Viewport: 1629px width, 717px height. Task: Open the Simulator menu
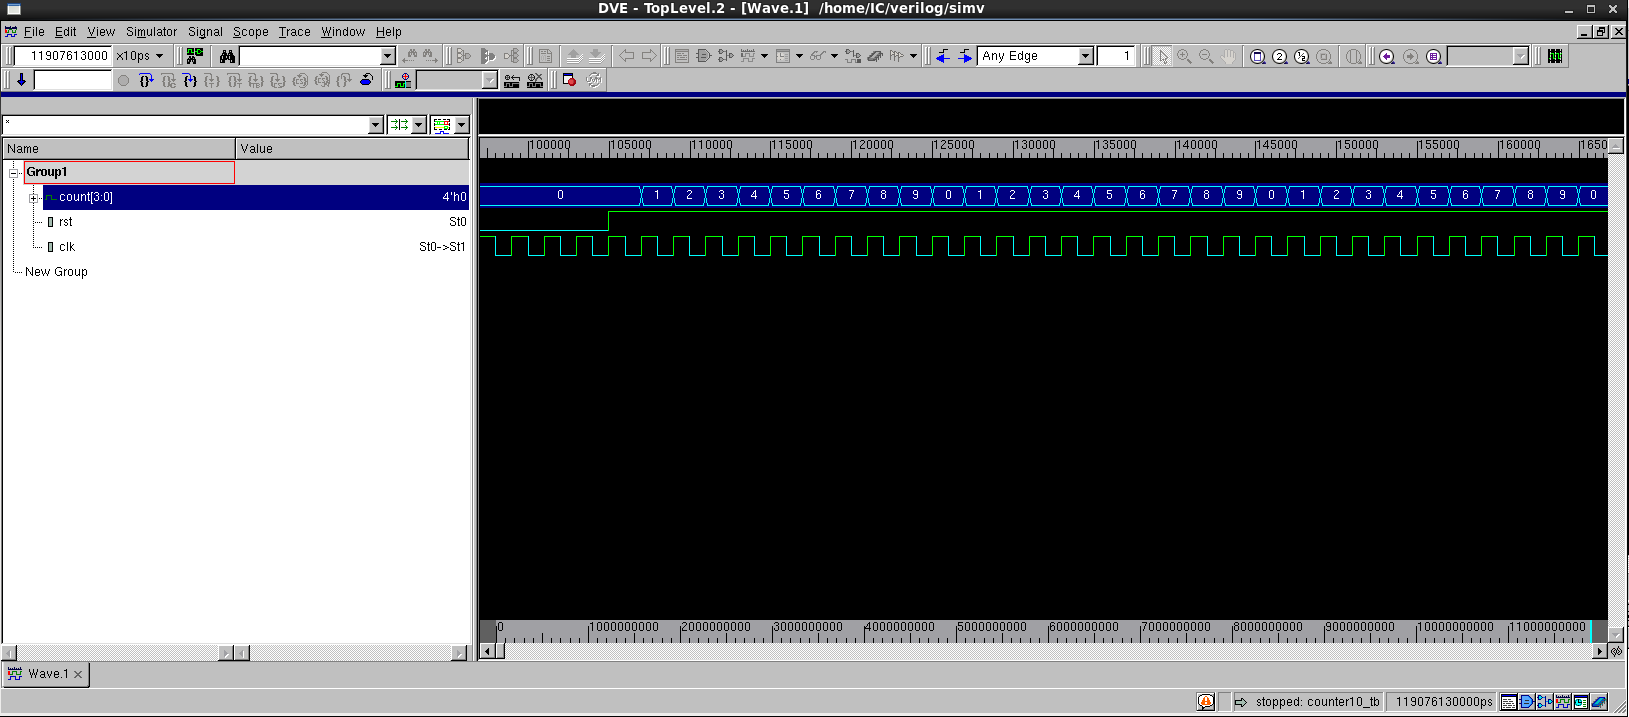151,32
